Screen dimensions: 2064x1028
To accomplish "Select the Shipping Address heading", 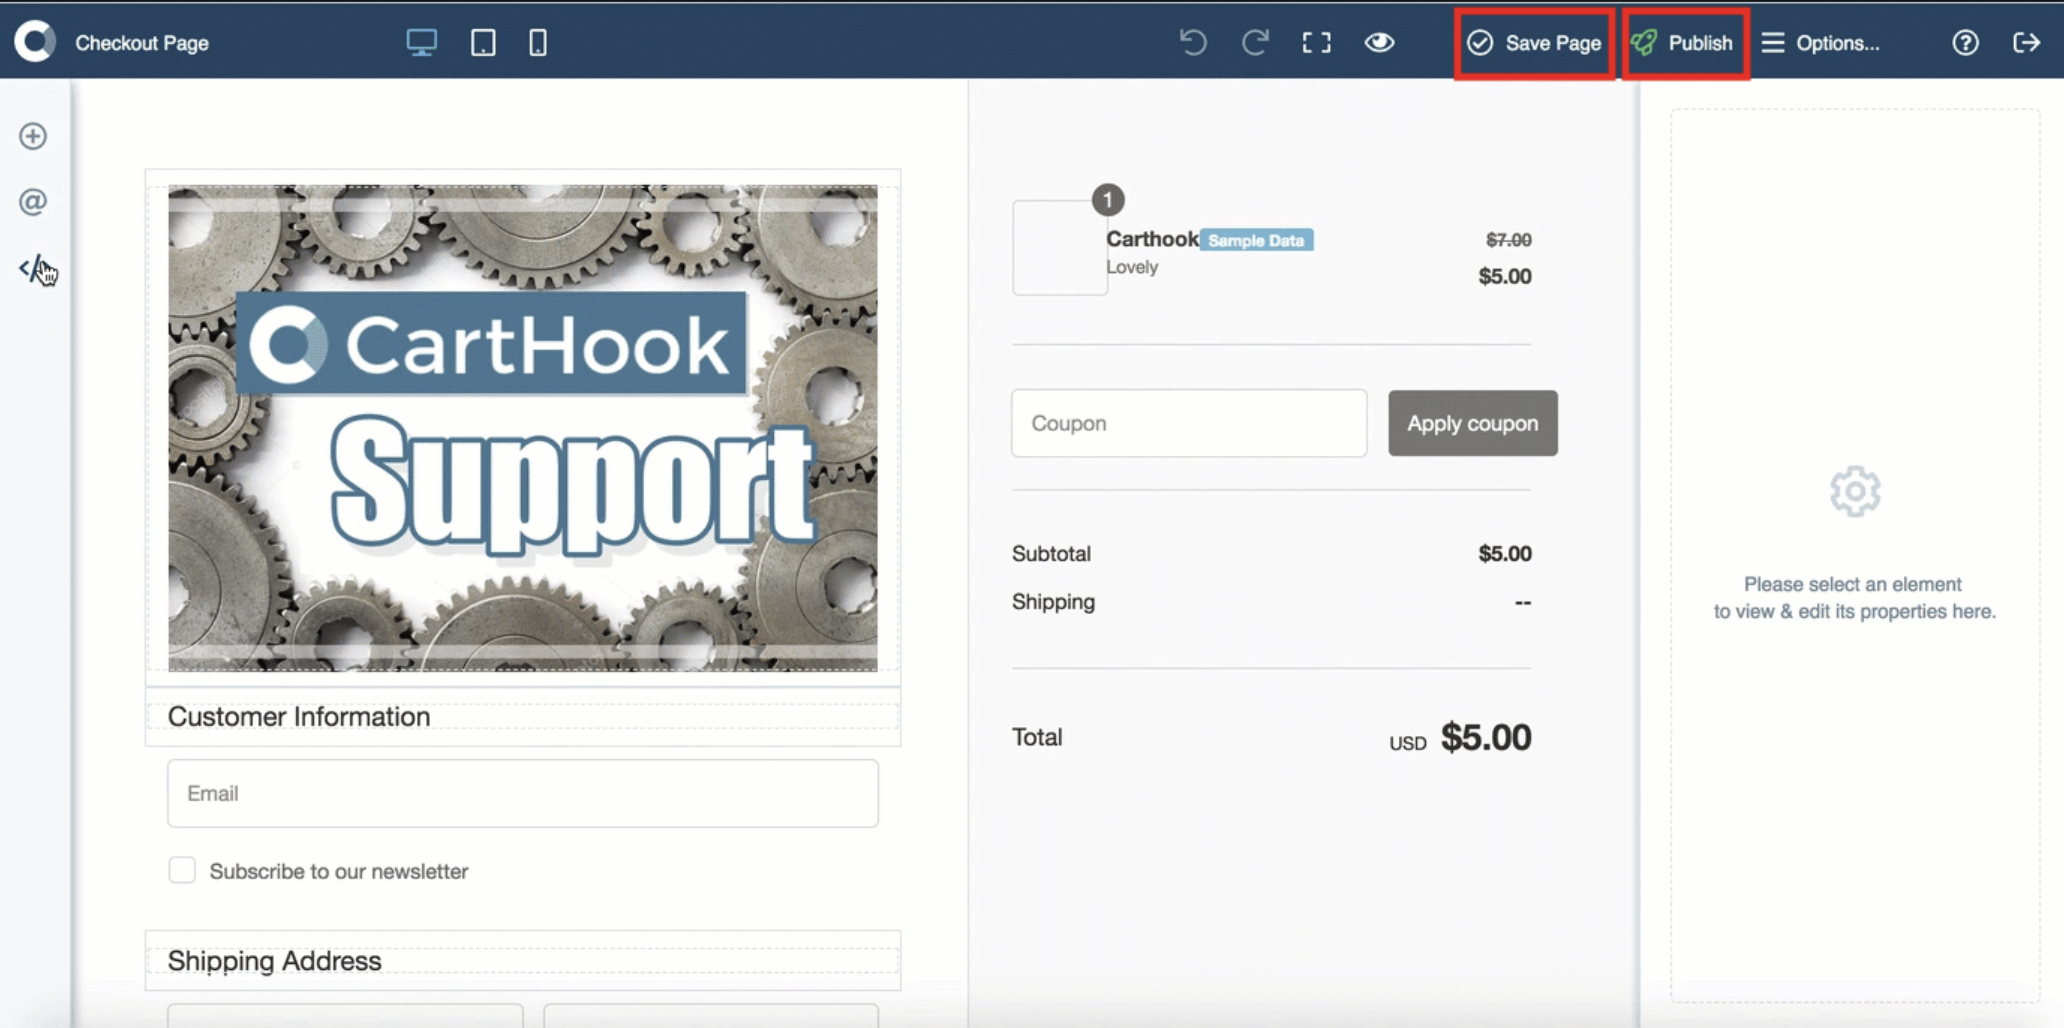I will [274, 960].
